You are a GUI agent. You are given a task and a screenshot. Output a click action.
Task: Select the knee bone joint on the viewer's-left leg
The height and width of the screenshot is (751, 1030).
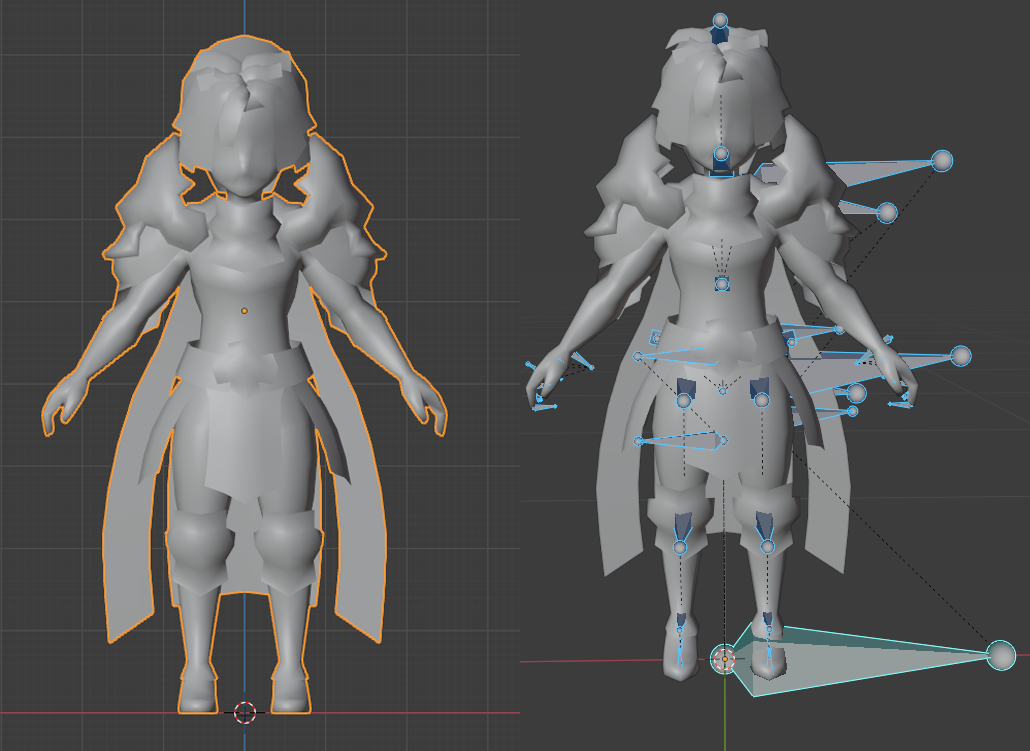click(x=680, y=547)
